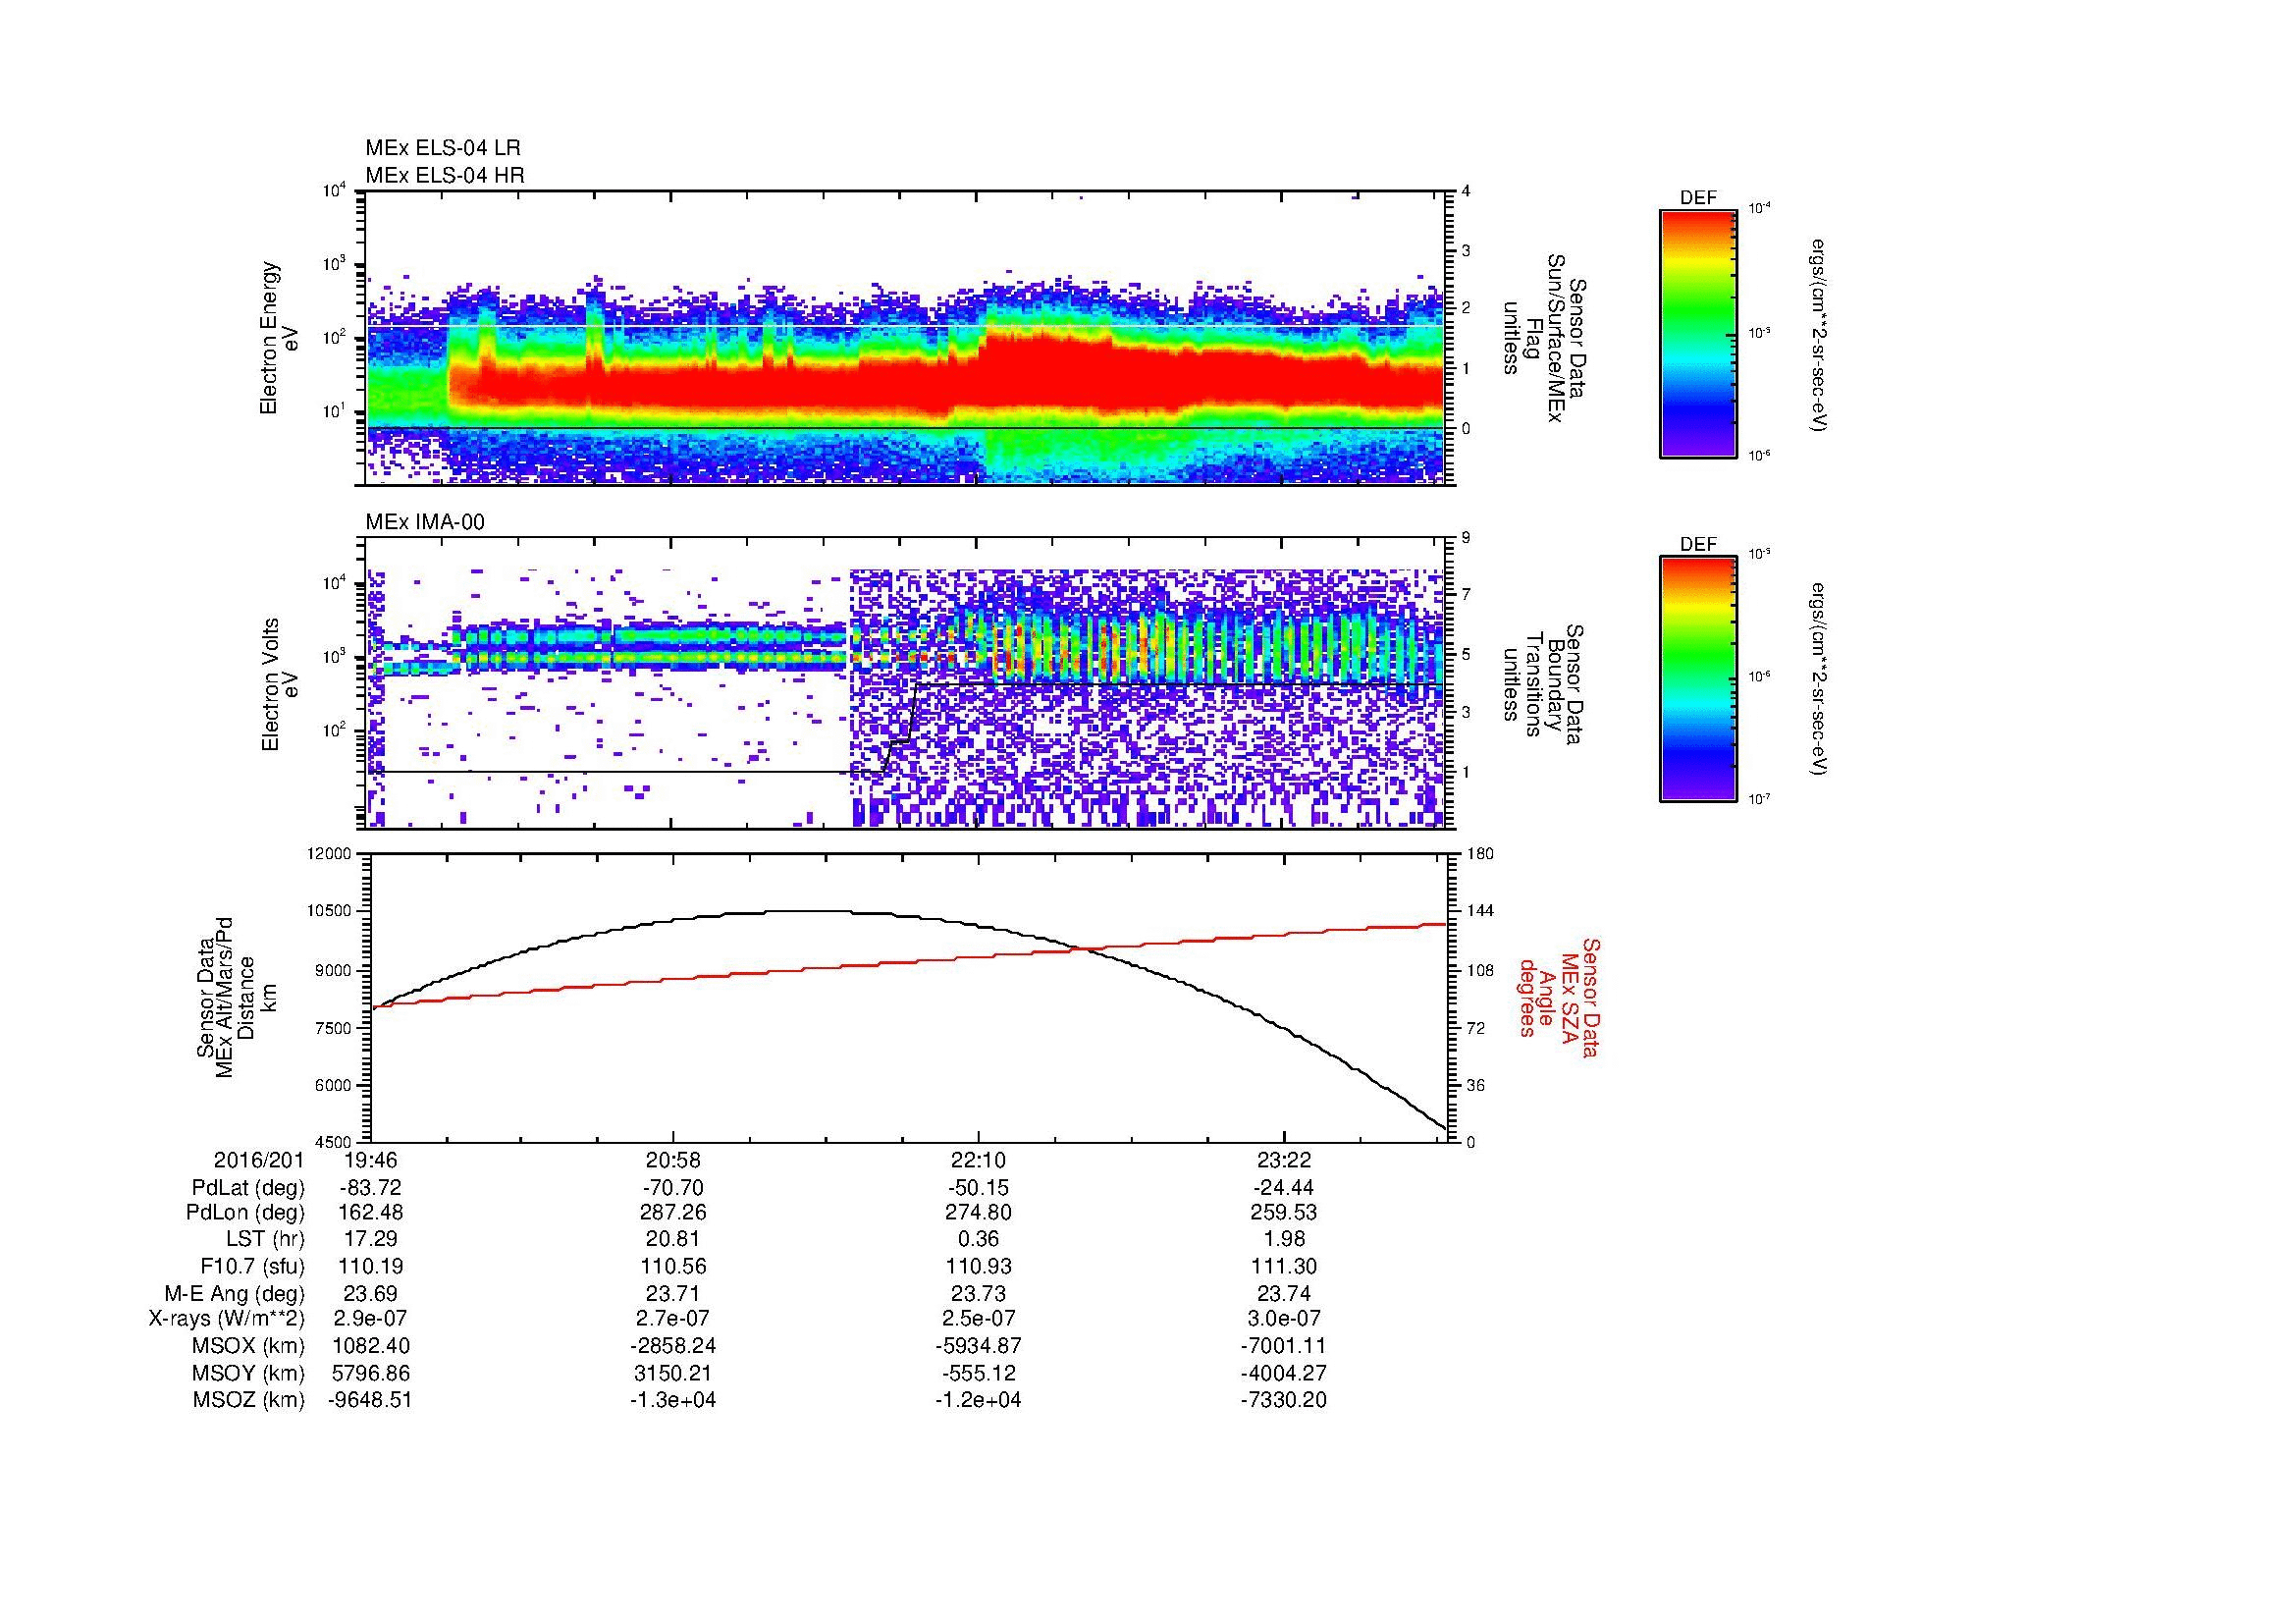Click the red 'MEx SZA Angle degrees' axis label
This screenshot has height=1623, width=2296.
1558,997
